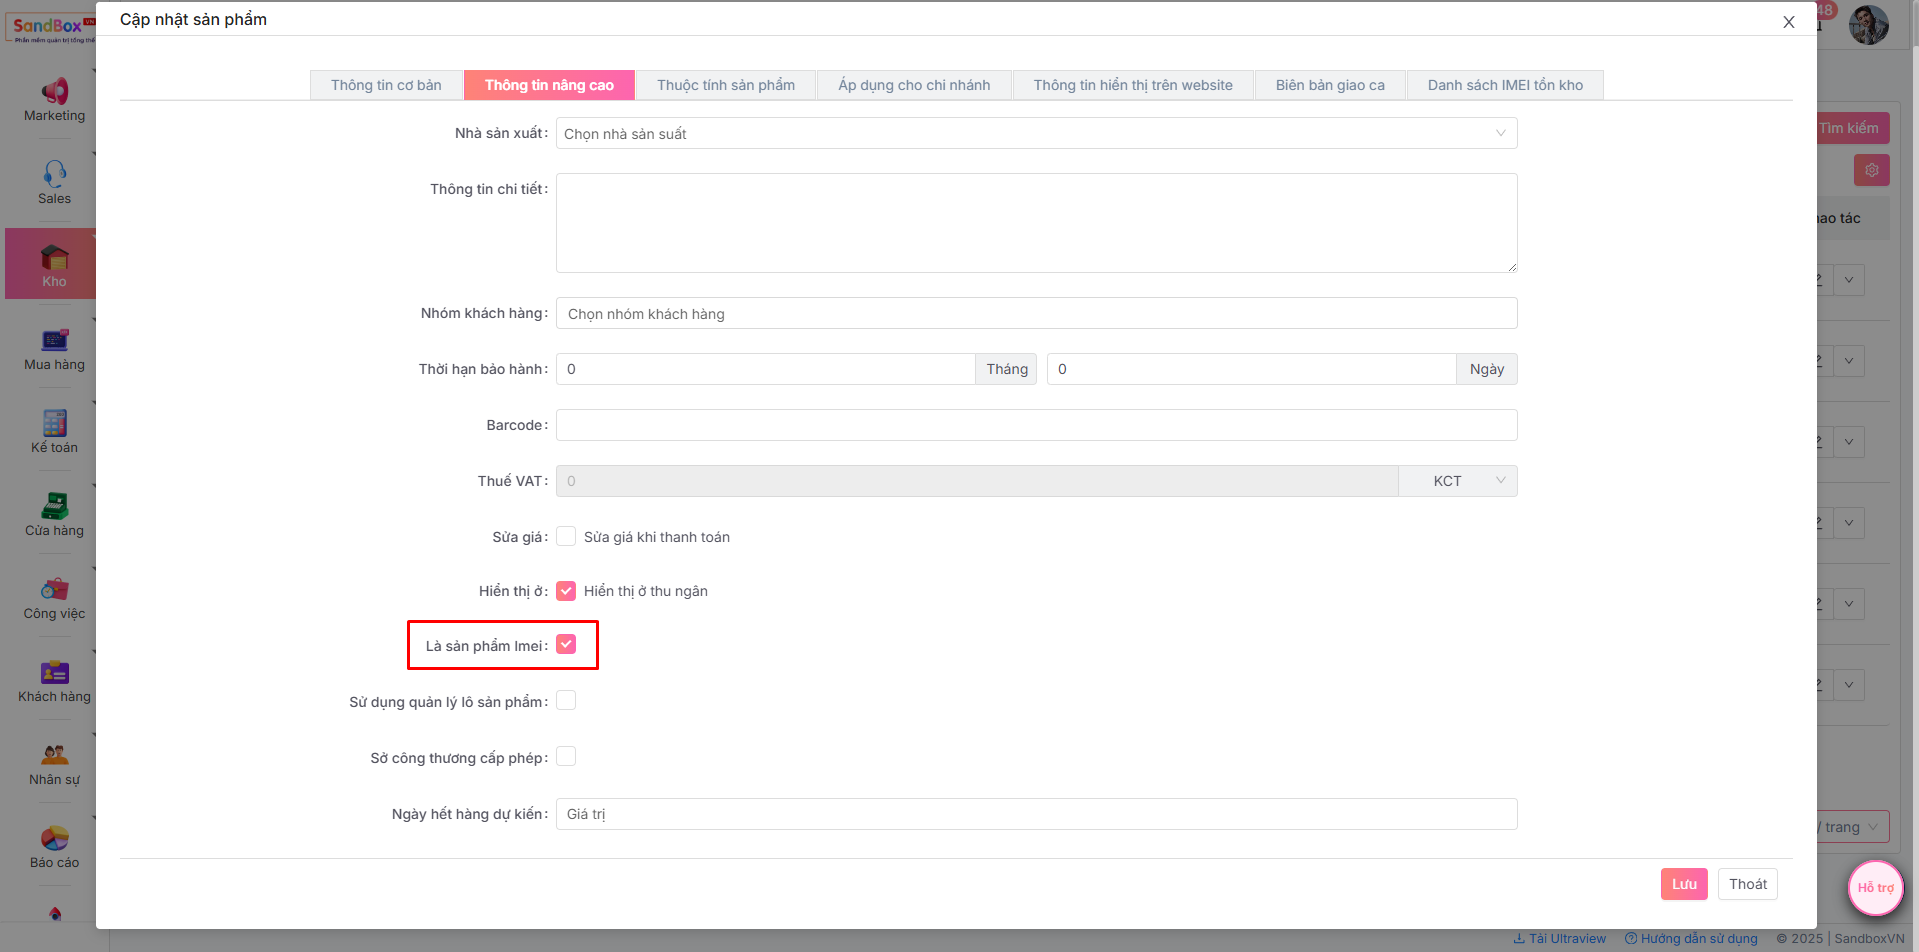Open the KCT VAT type dropdown
The image size is (1919, 952).
[1457, 481]
